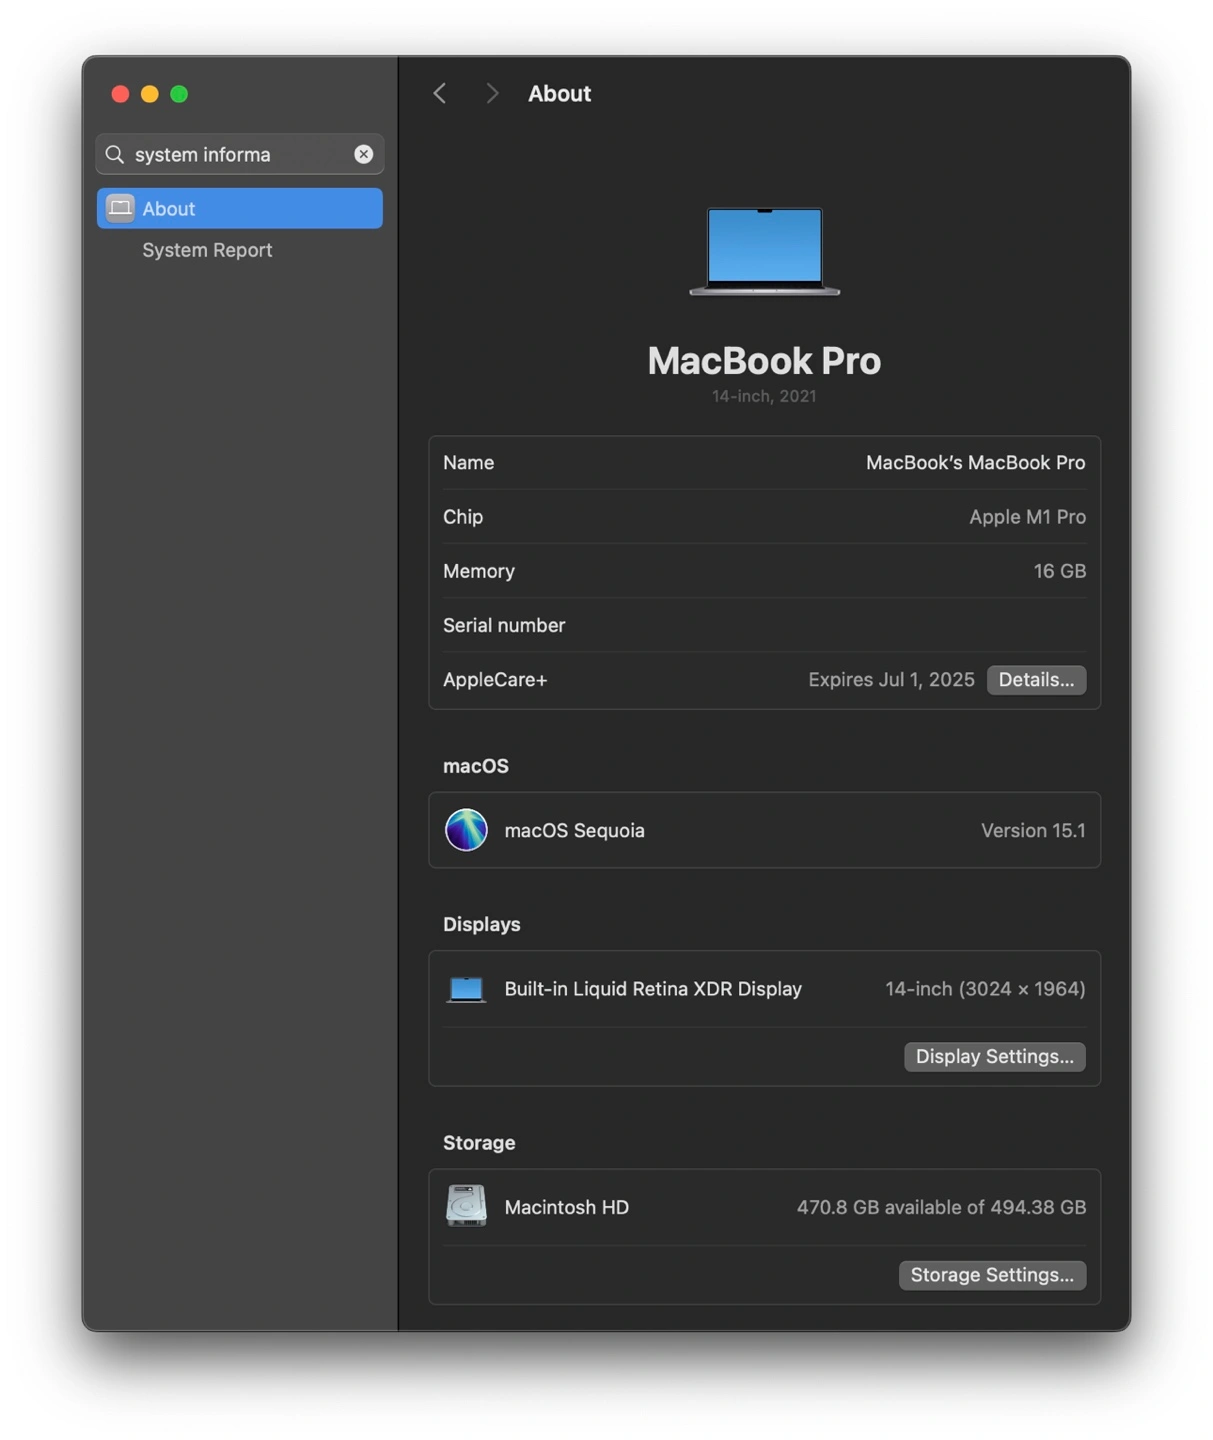This screenshot has width=1213, height=1440.
Task: Click the macOS Sequoia logo icon
Action: click(x=466, y=830)
